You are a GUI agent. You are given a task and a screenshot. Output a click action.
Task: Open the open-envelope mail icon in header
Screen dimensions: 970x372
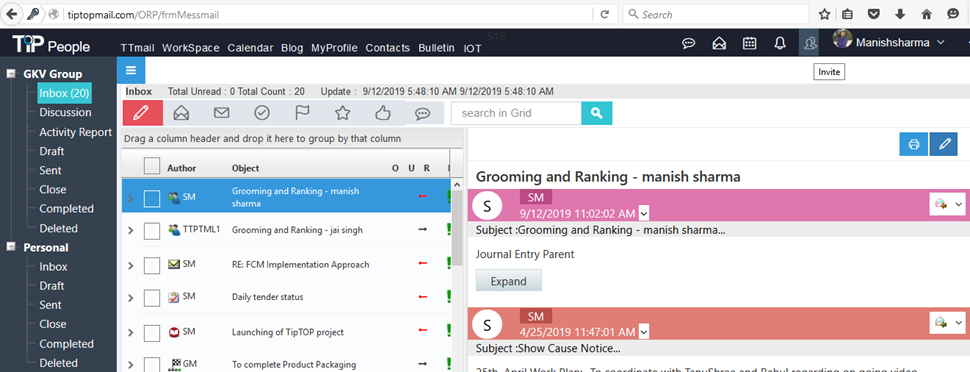click(719, 43)
